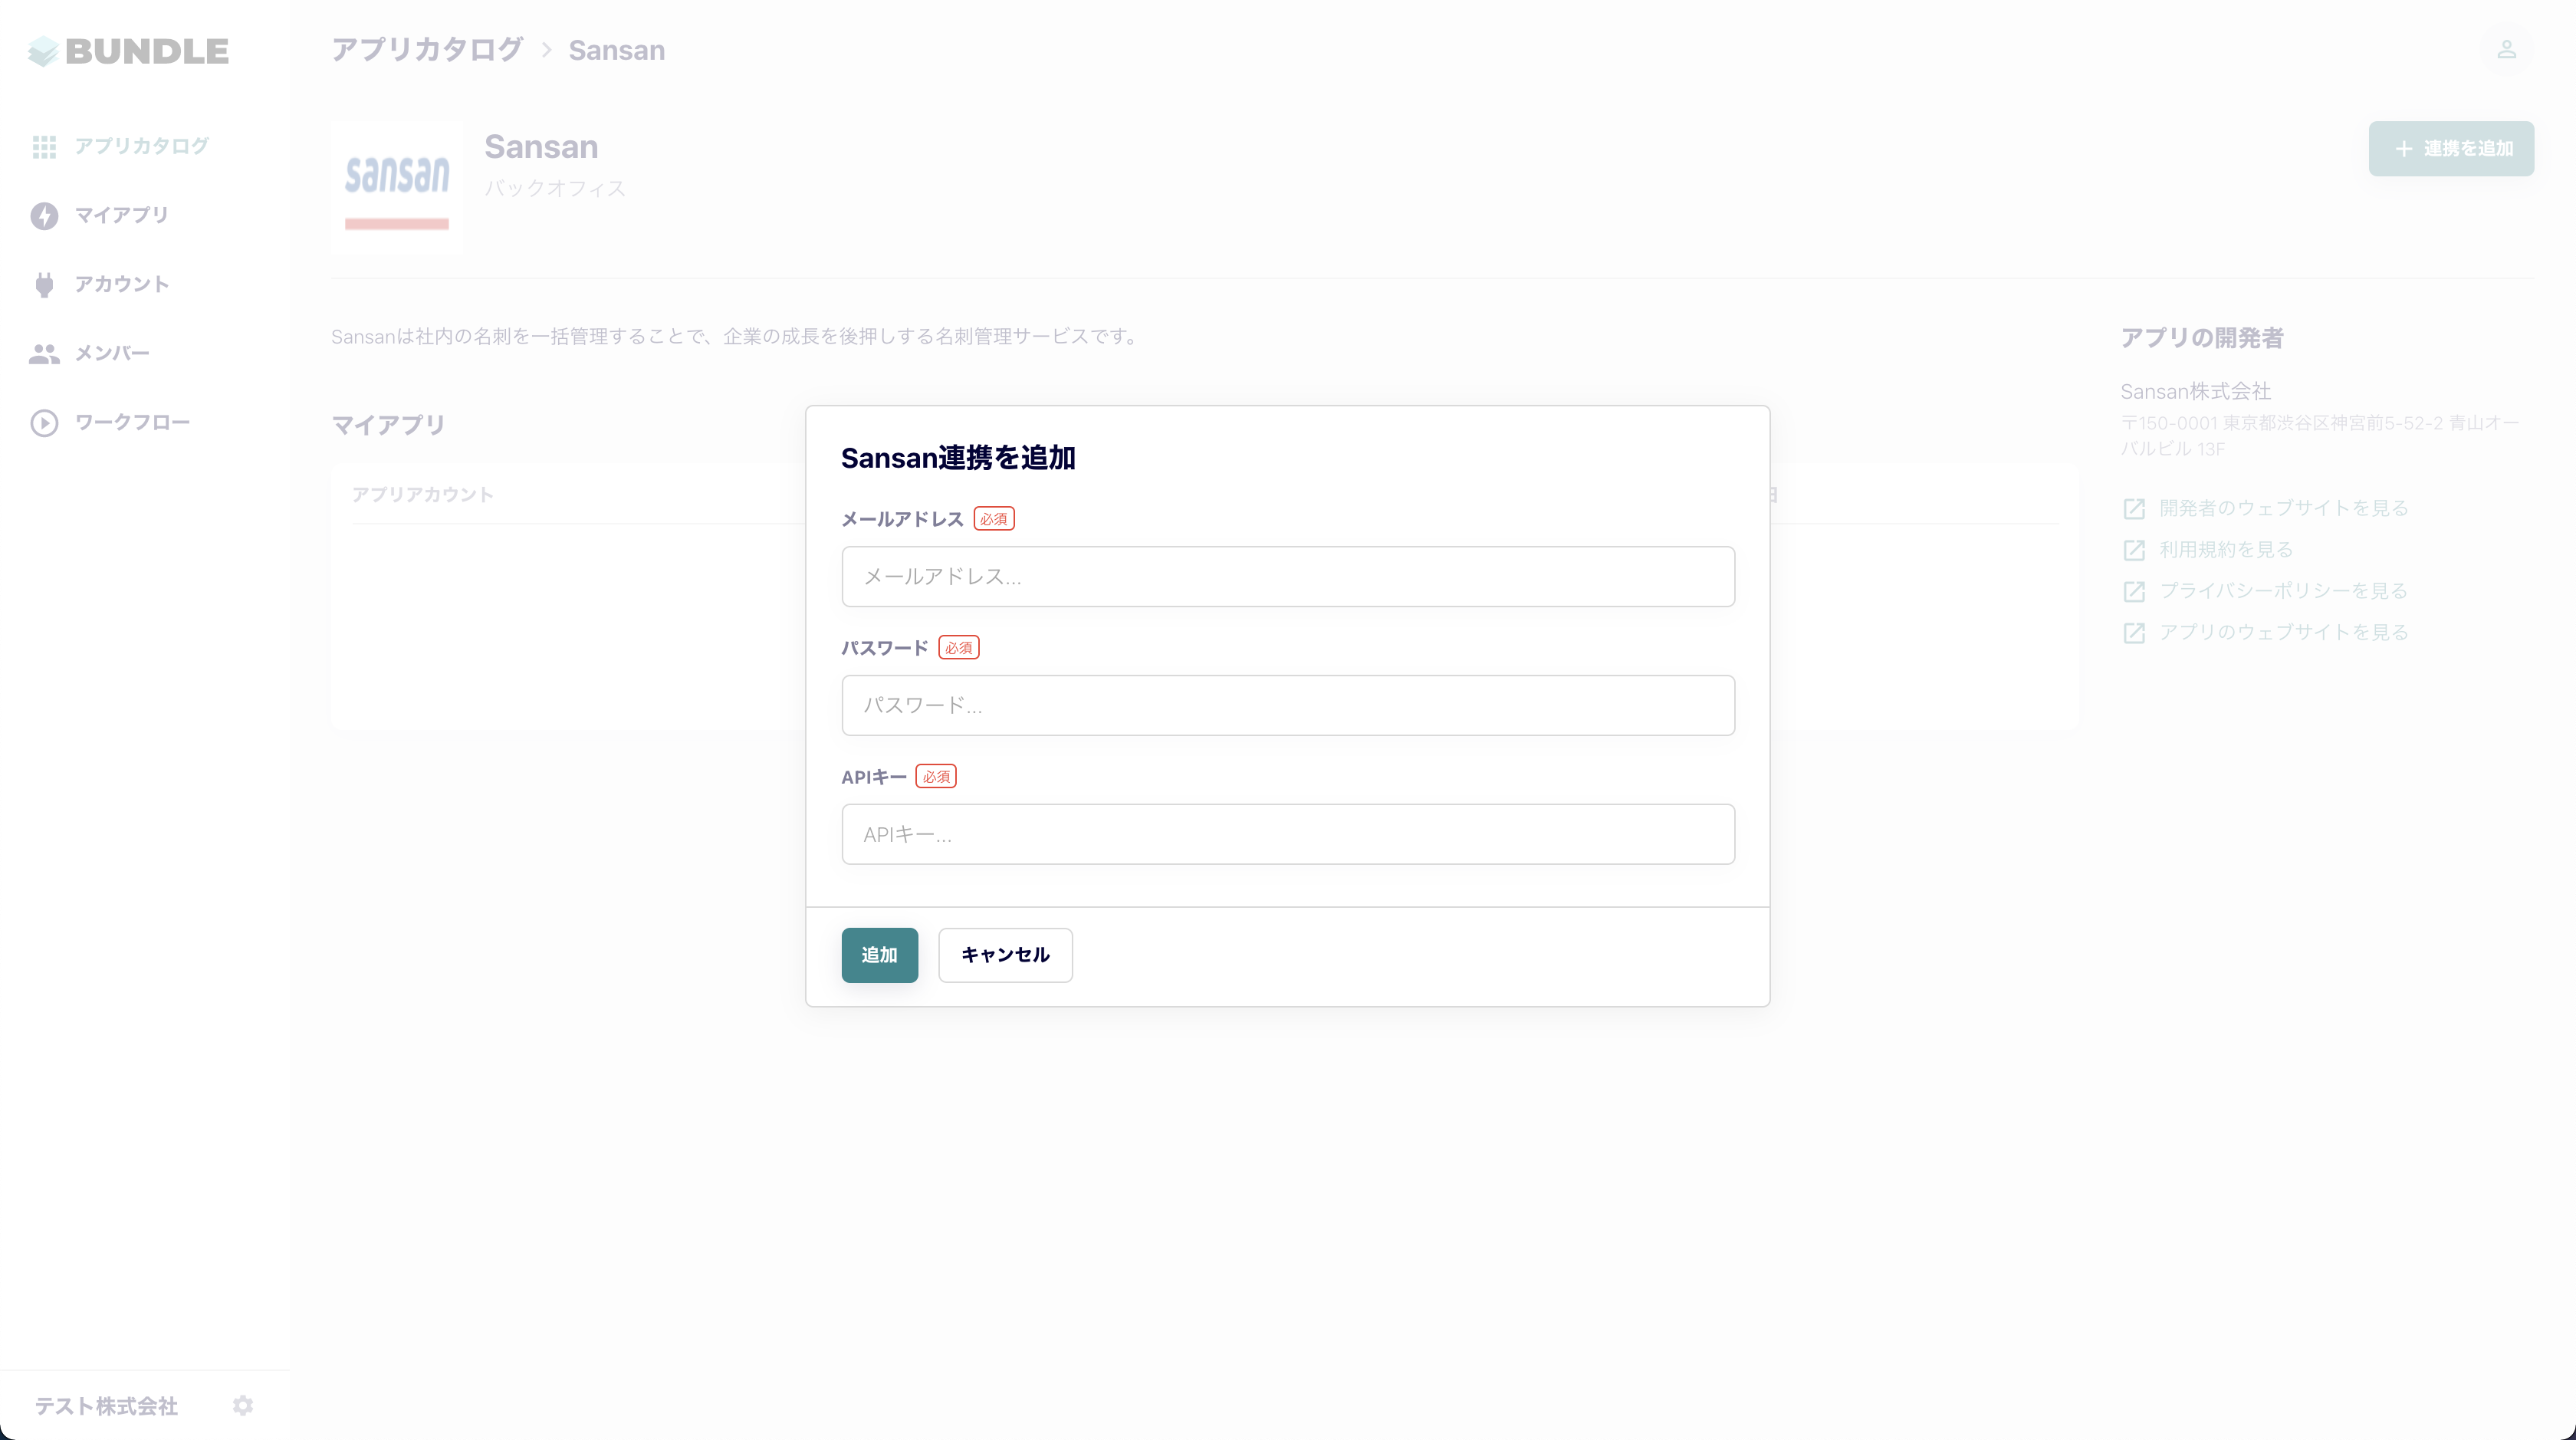Click external-link icon beside アプリのウェブサイトを見る
Image resolution: width=2576 pixels, height=1440 pixels.
coord(2134,633)
